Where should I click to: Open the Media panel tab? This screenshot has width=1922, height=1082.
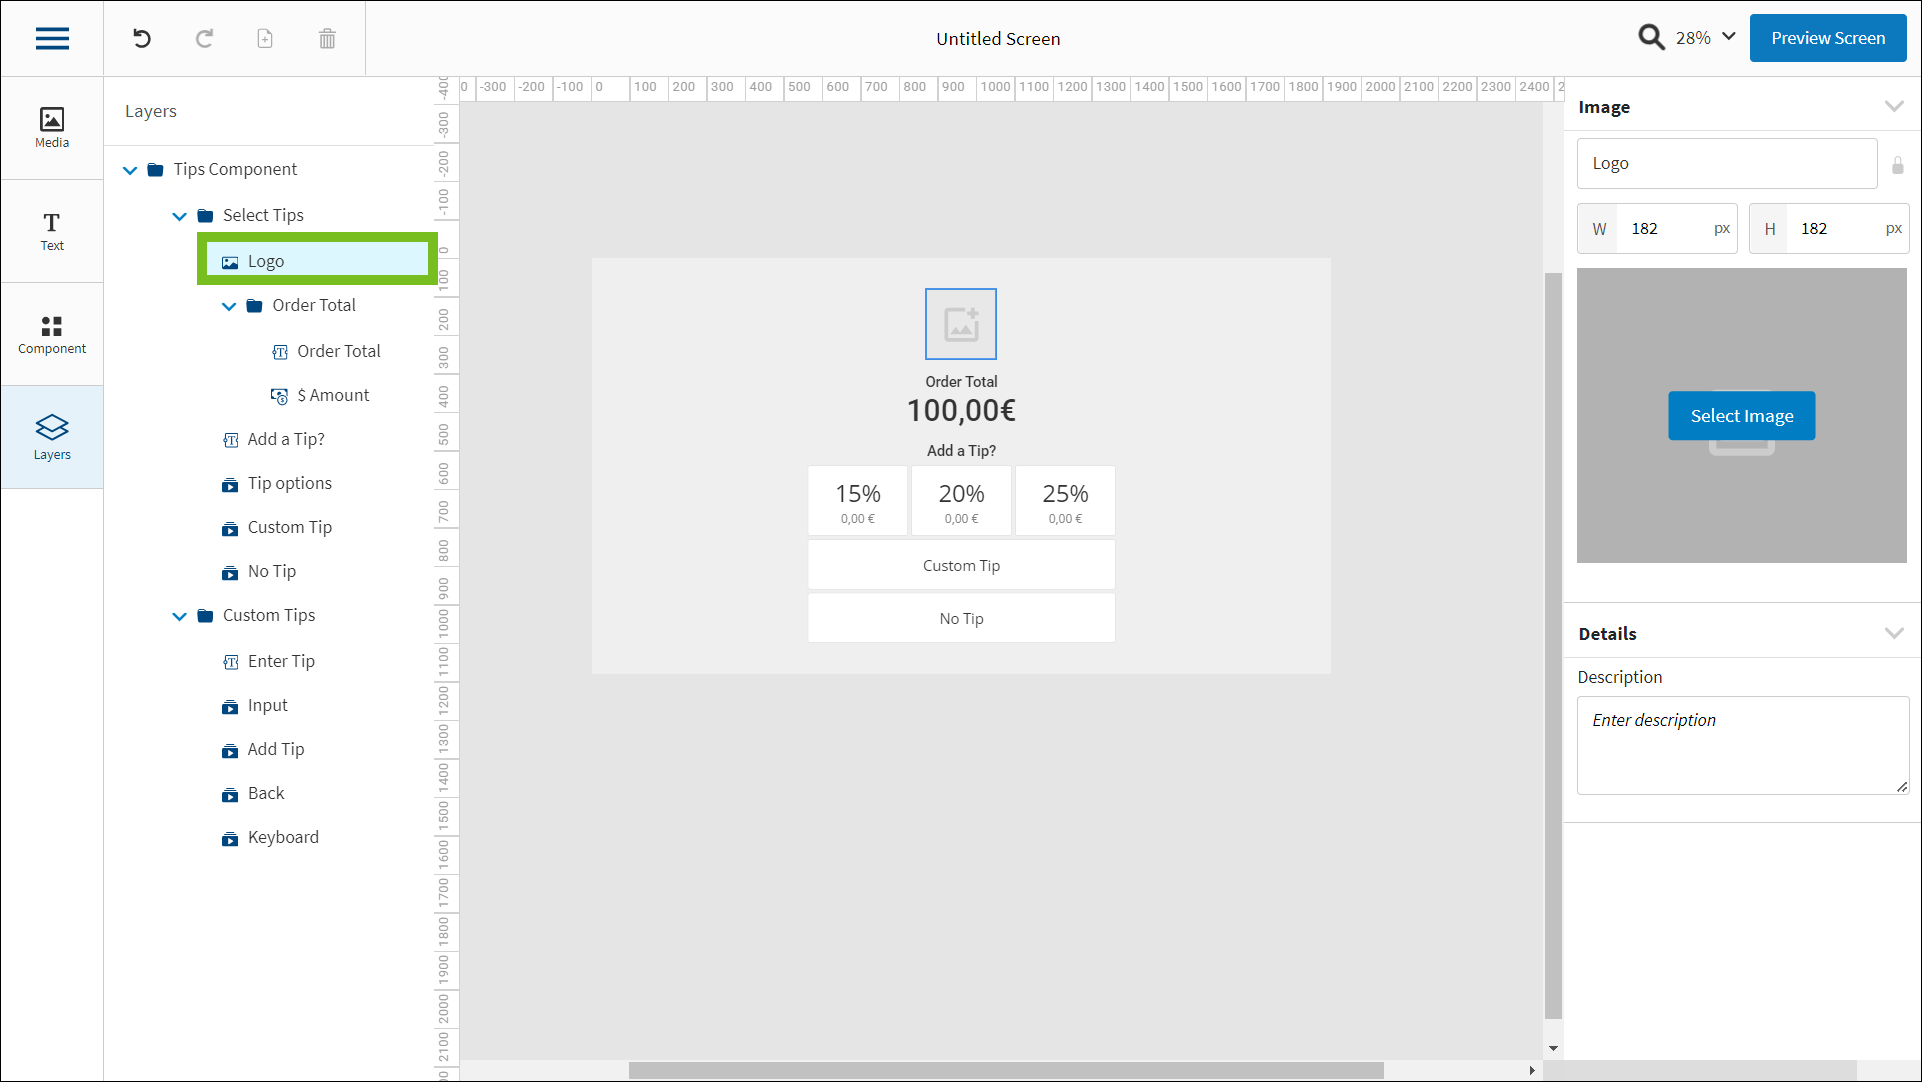click(52, 128)
